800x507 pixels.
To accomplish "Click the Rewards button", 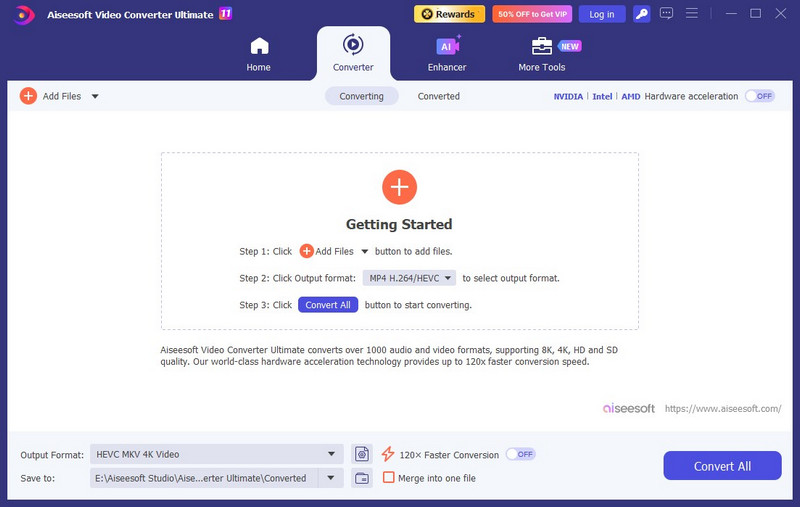I will [449, 14].
